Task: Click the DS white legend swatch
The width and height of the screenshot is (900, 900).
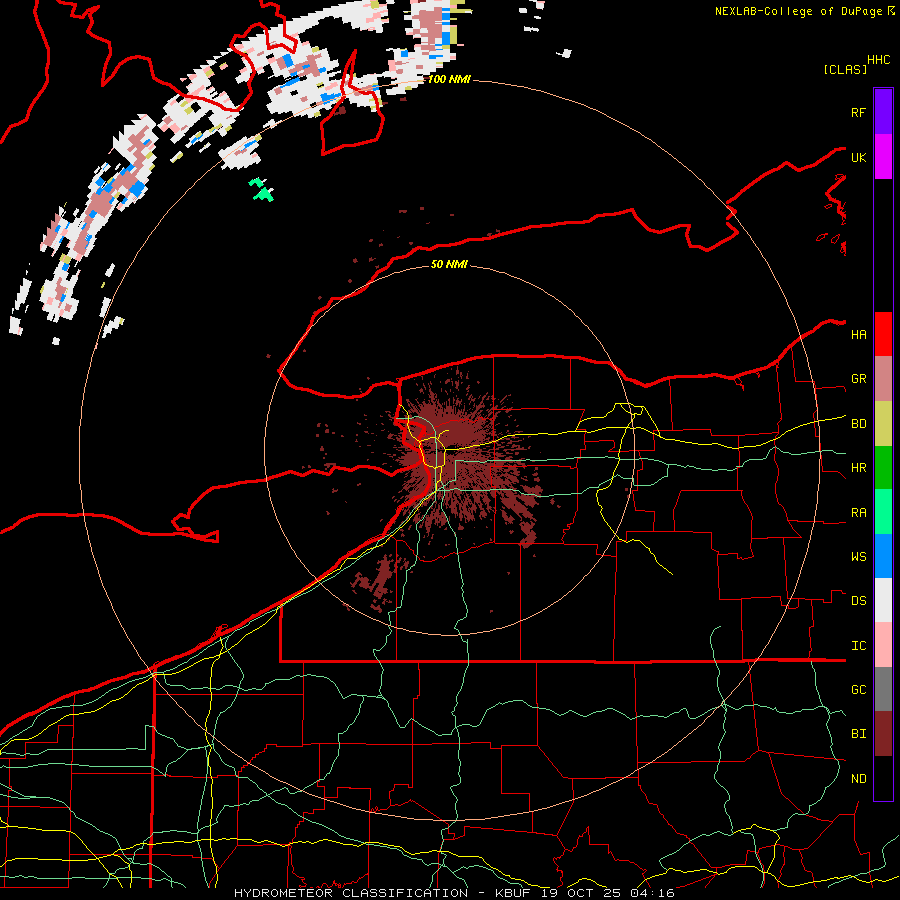Action: click(x=883, y=600)
